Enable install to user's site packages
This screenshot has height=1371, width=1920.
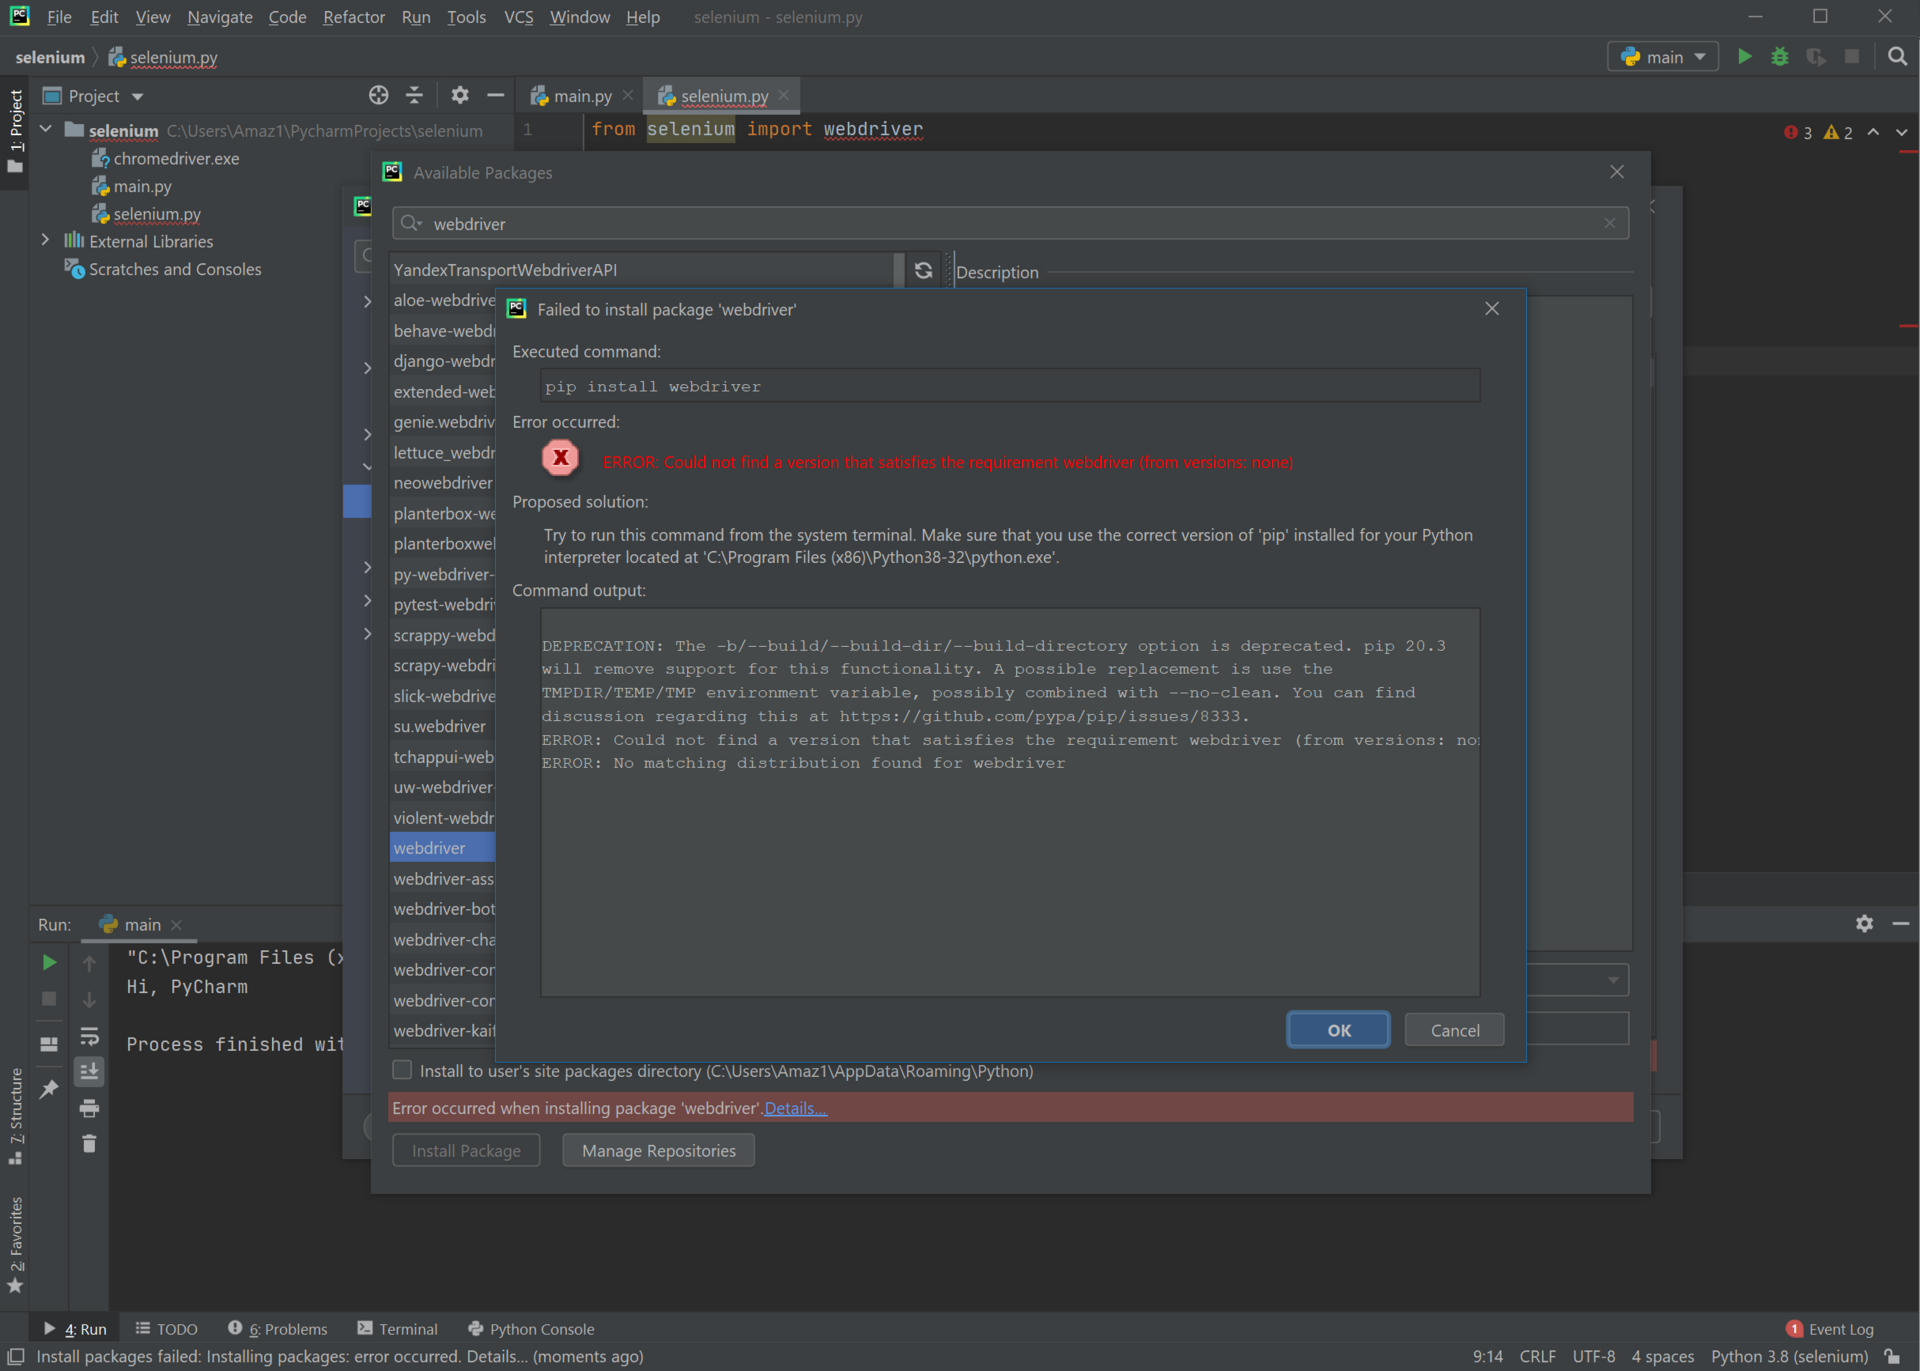point(402,1070)
